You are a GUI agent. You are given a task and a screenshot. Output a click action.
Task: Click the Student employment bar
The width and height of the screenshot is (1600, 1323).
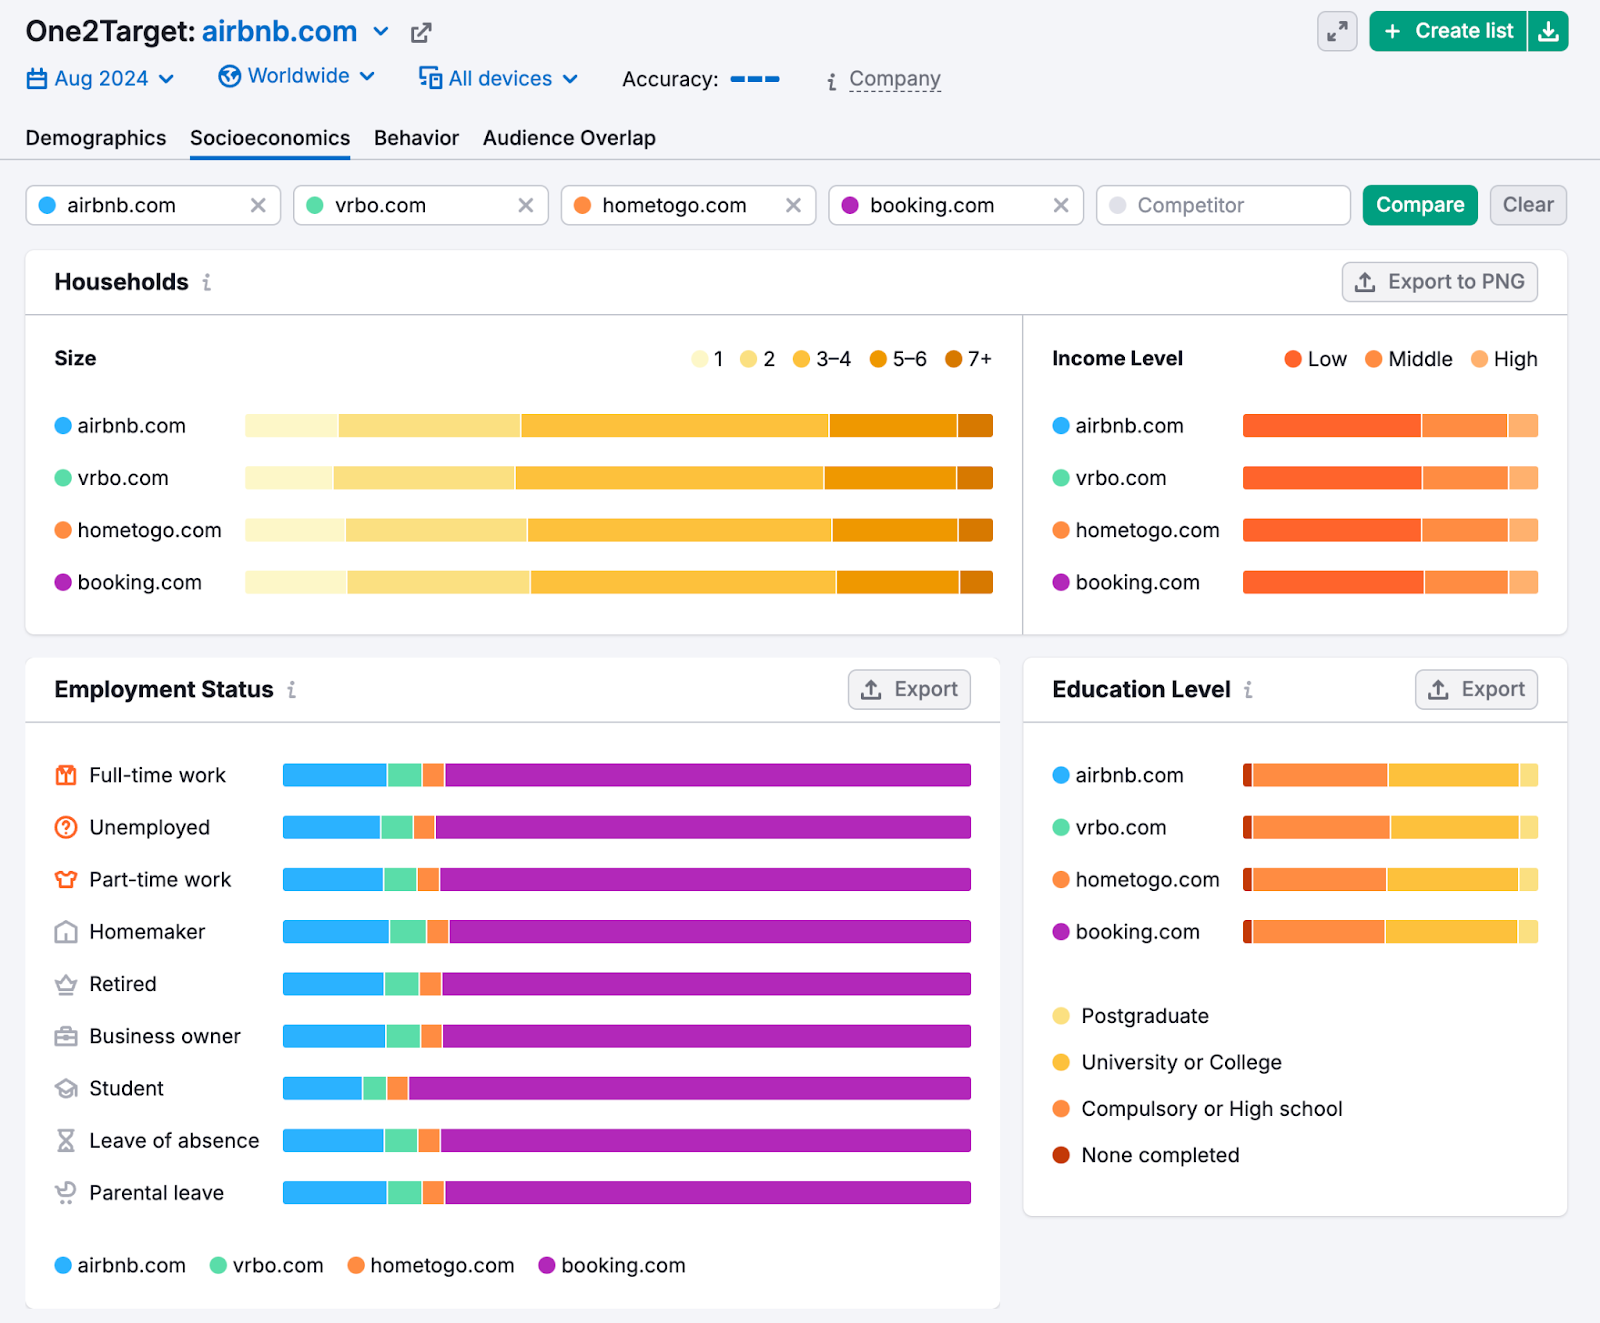pos(627,1088)
